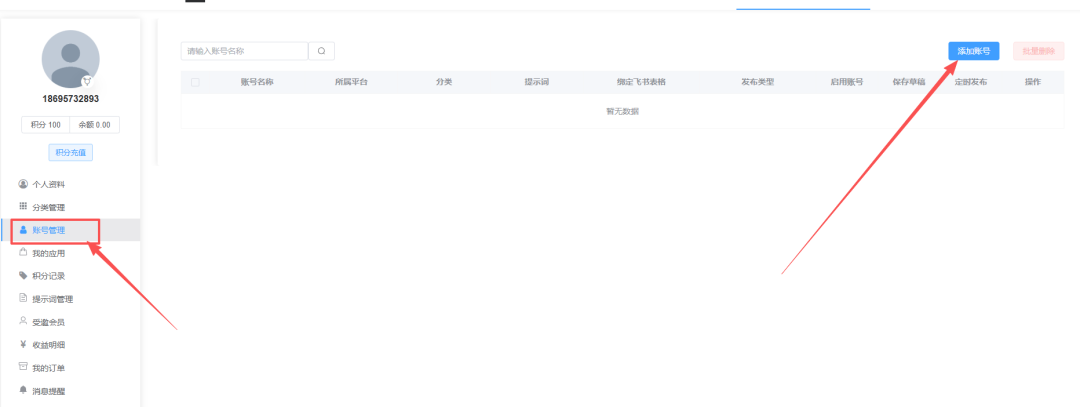Click the blue 添加账号 button
Image resolution: width=1080 pixels, height=407 pixels.
click(x=974, y=51)
